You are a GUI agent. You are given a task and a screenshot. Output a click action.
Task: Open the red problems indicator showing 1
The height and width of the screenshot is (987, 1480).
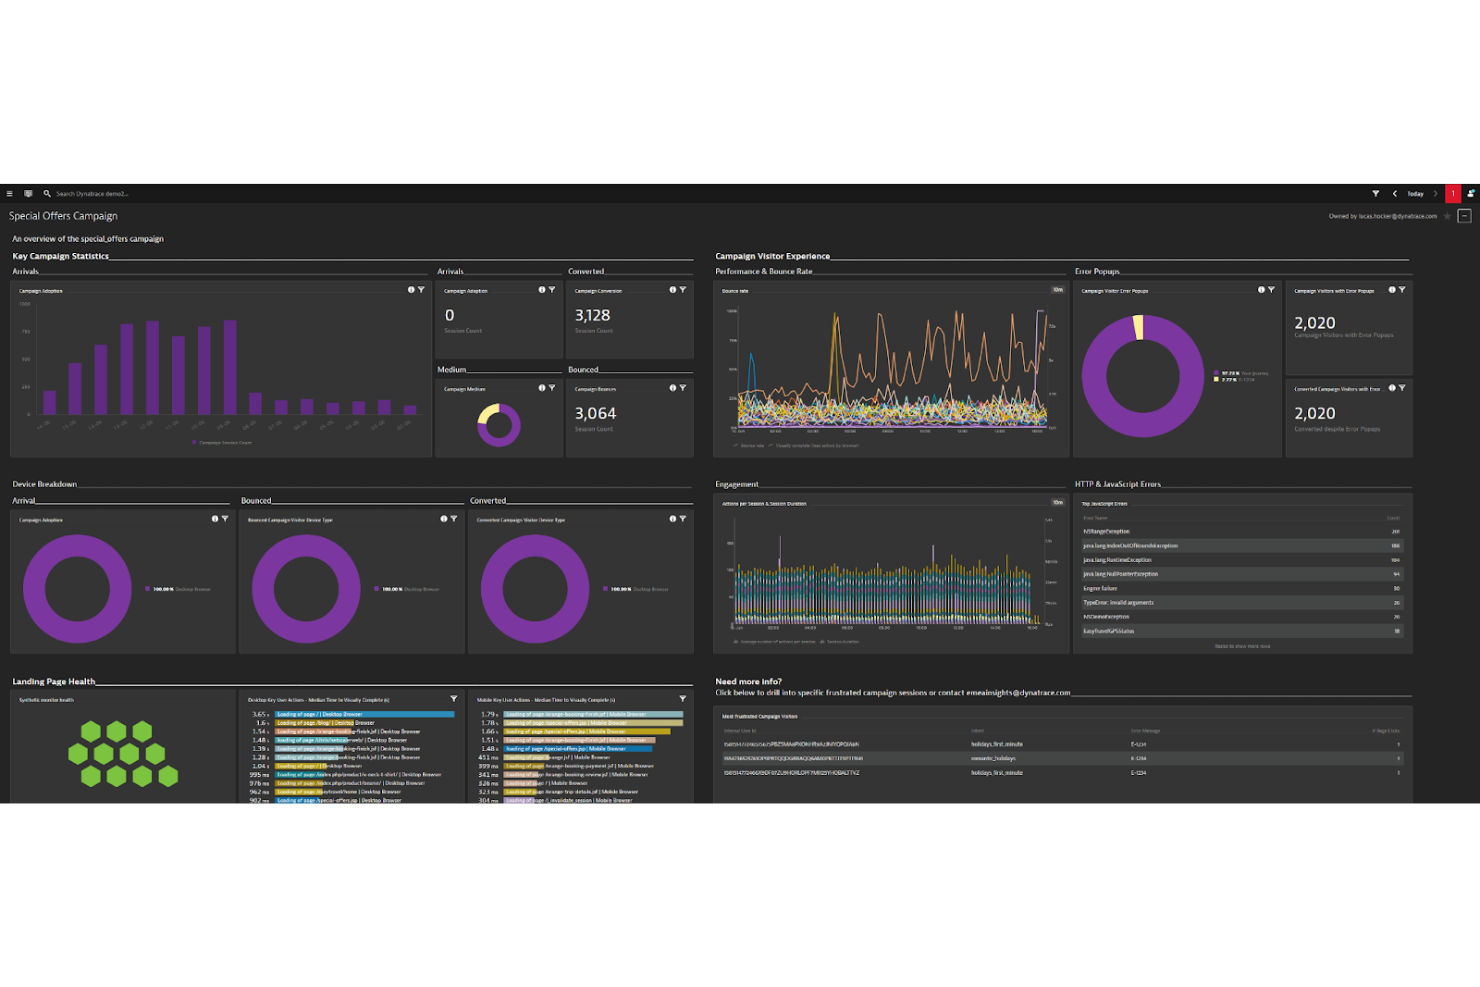1453,193
